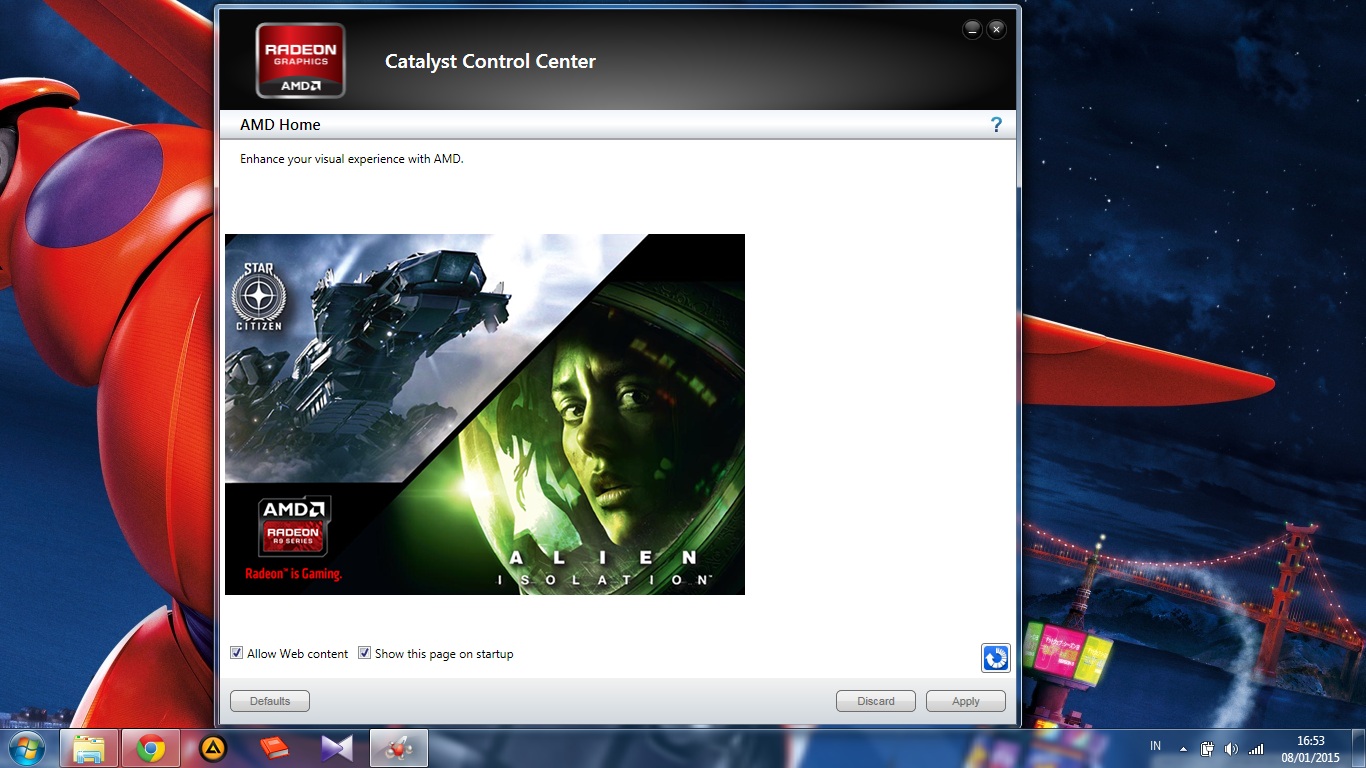Click the Apply button
The width and height of the screenshot is (1366, 768).
click(x=965, y=701)
